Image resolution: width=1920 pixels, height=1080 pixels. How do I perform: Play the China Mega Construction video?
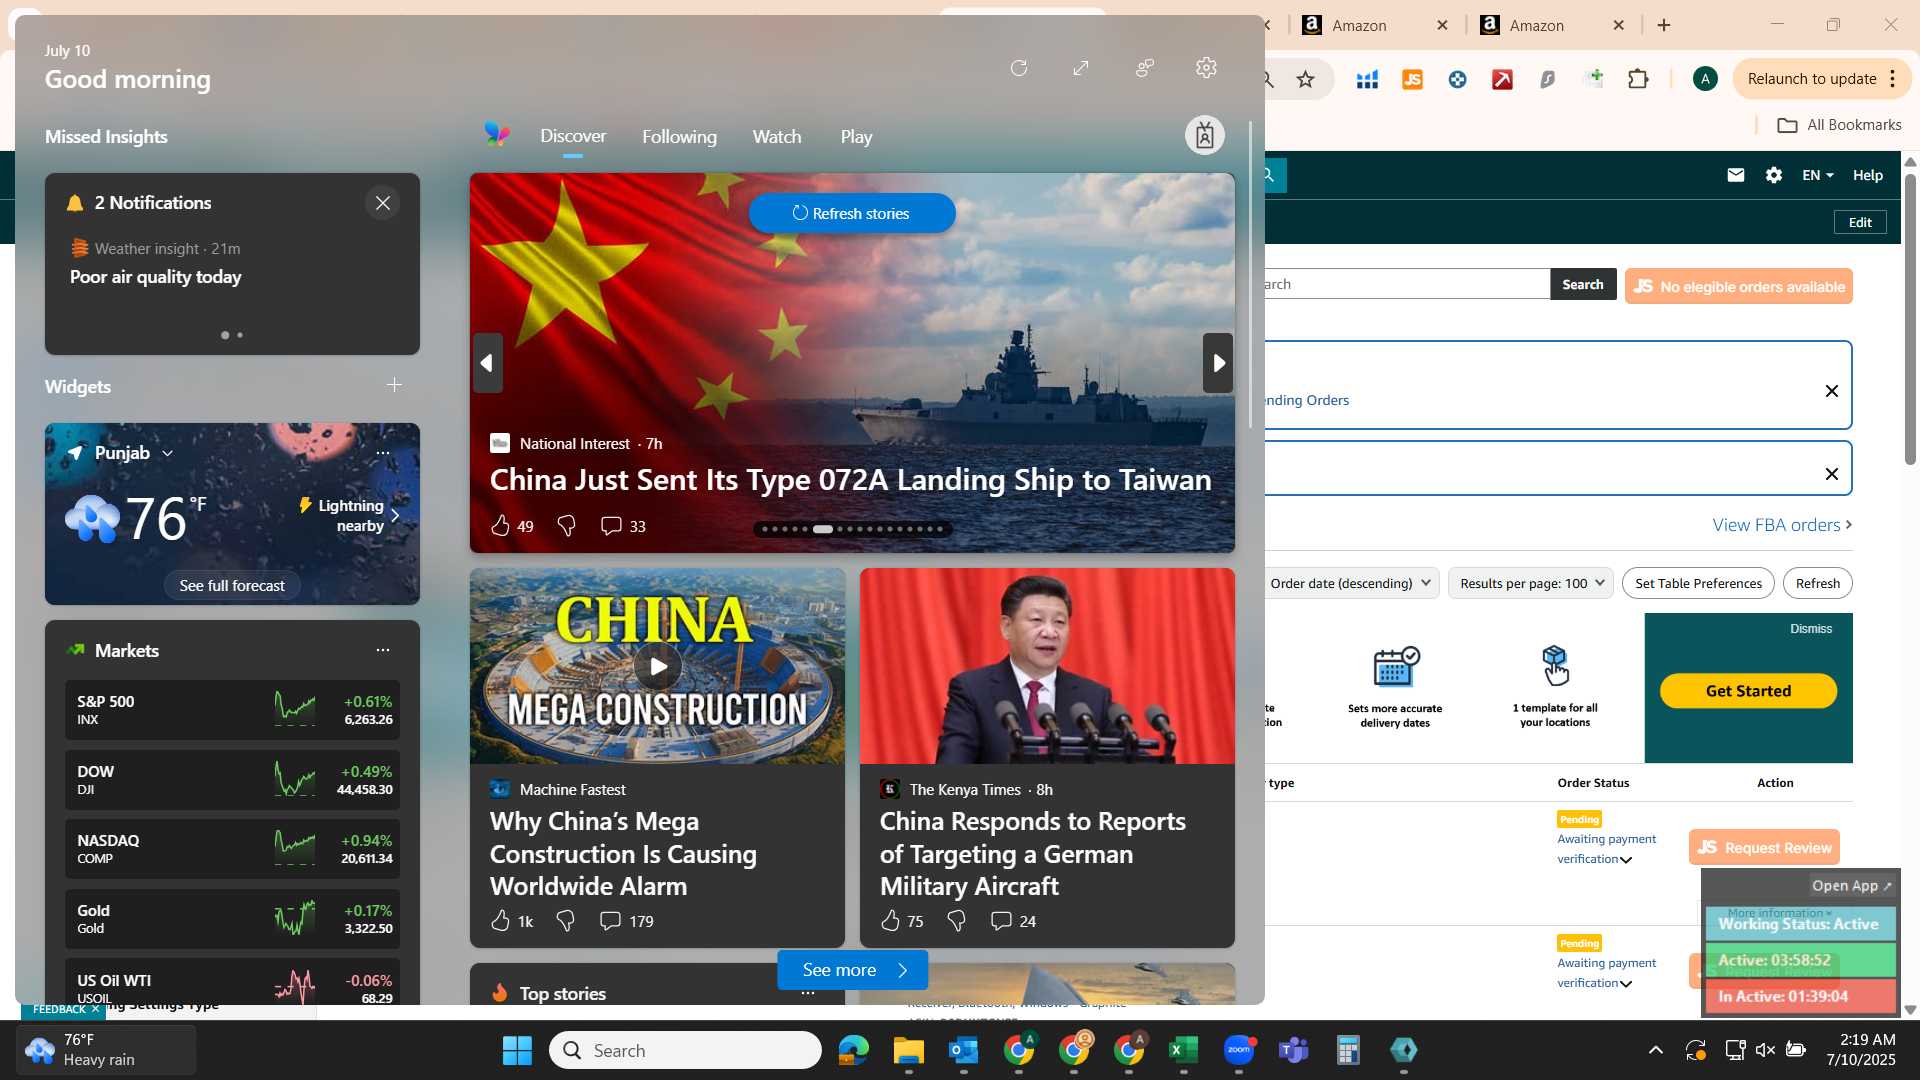coord(658,666)
